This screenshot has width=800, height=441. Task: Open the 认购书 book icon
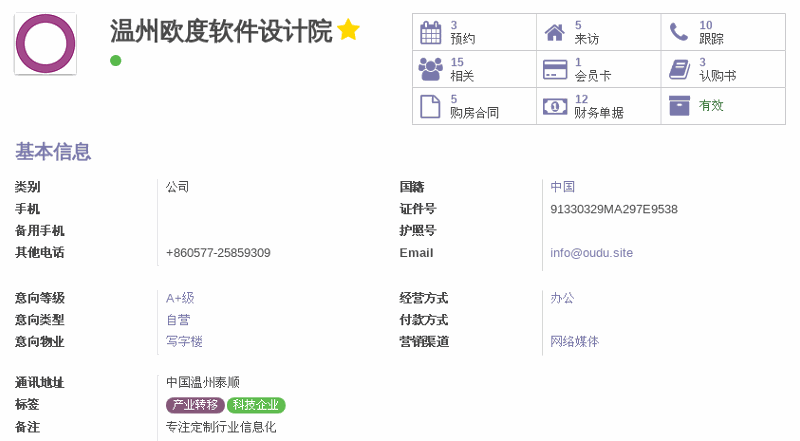[x=679, y=69]
